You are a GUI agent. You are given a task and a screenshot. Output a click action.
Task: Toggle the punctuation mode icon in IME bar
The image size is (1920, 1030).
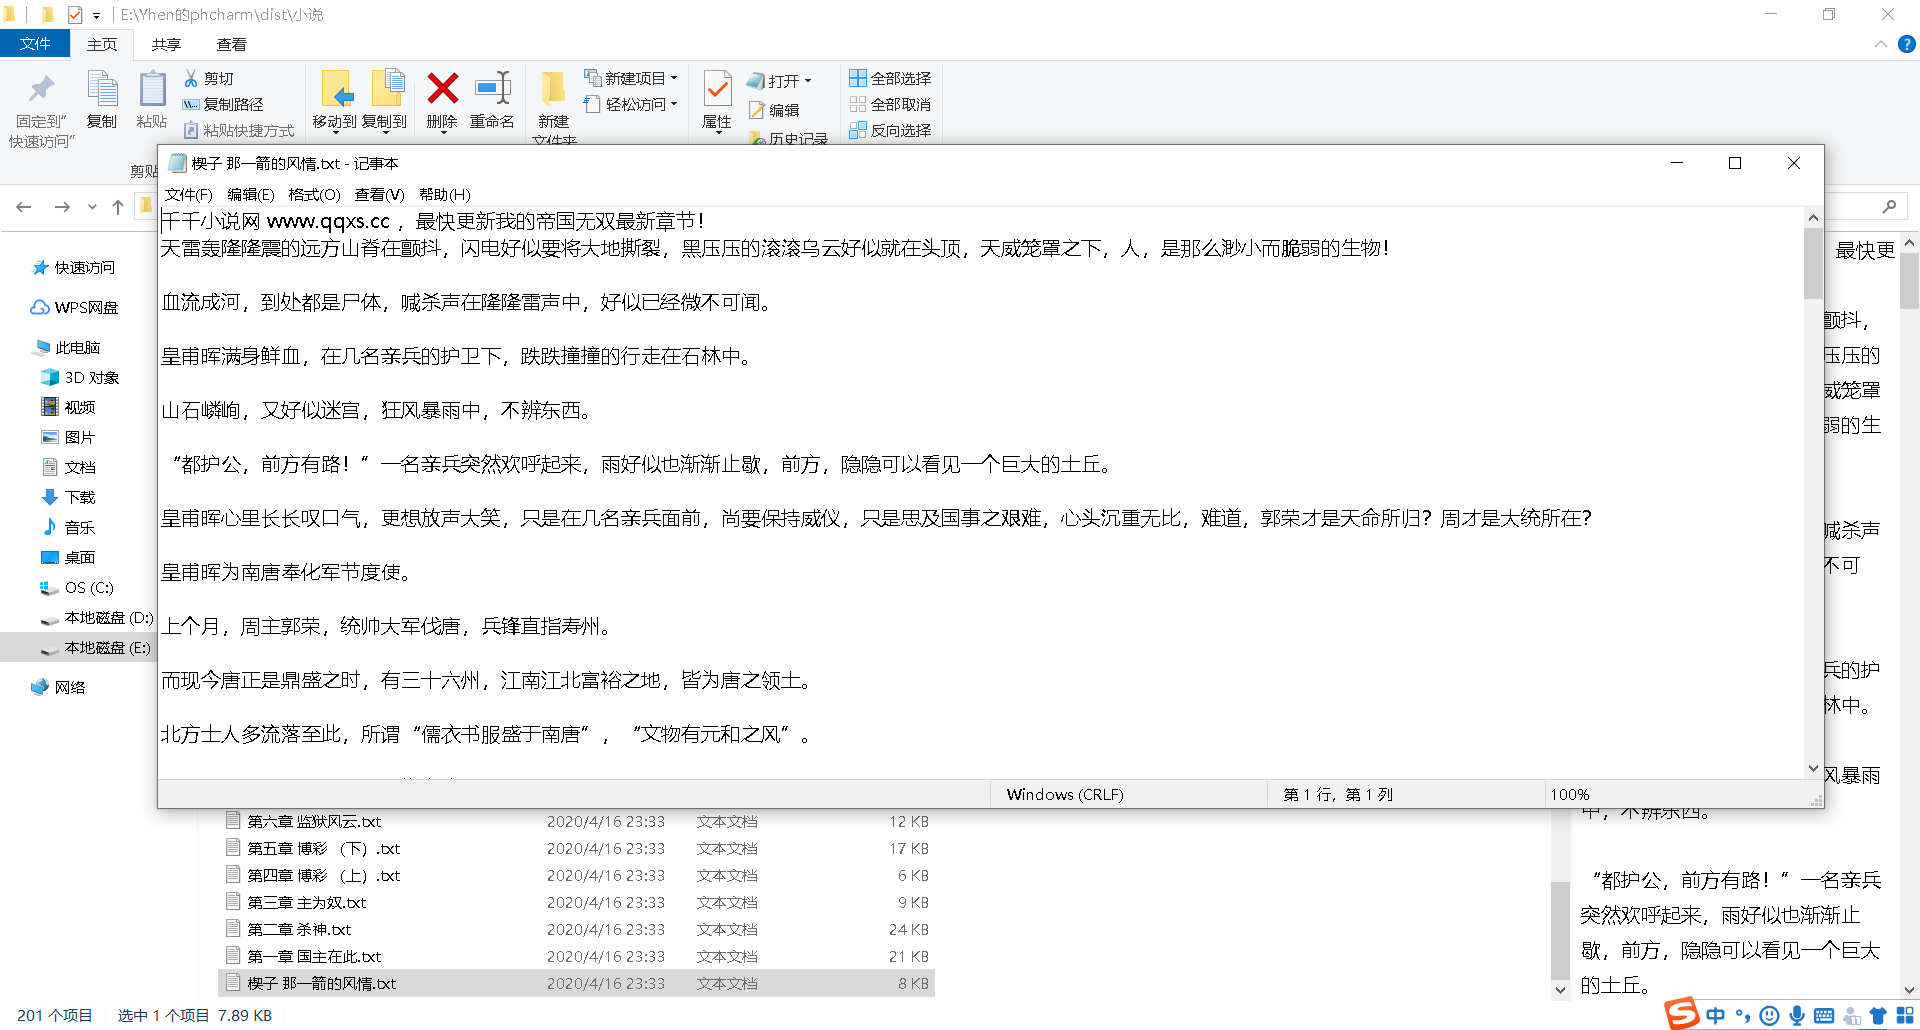coord(1743,1016)
